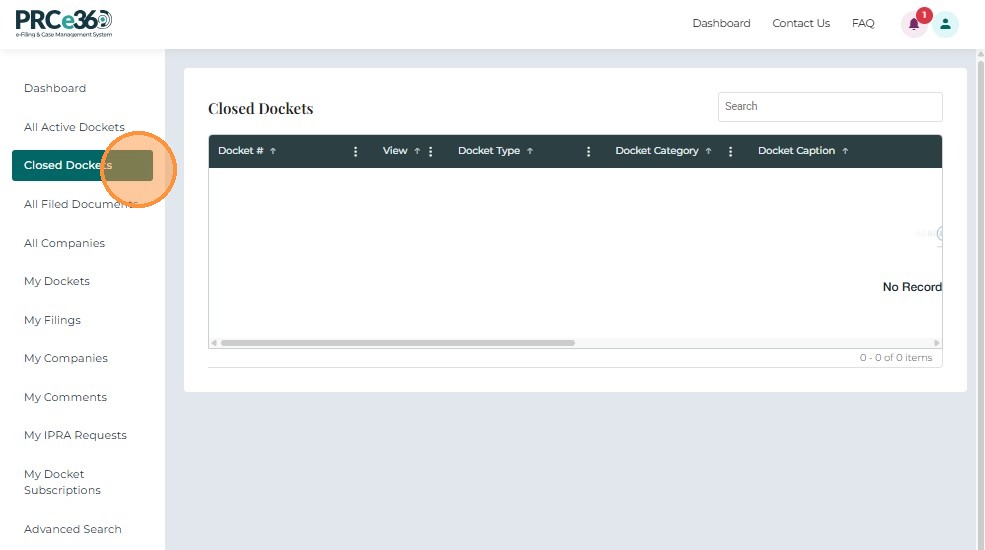The width and height of the screenshot is (985, 550).
Task: Open Docket Type column options menu
Action: 588,151
